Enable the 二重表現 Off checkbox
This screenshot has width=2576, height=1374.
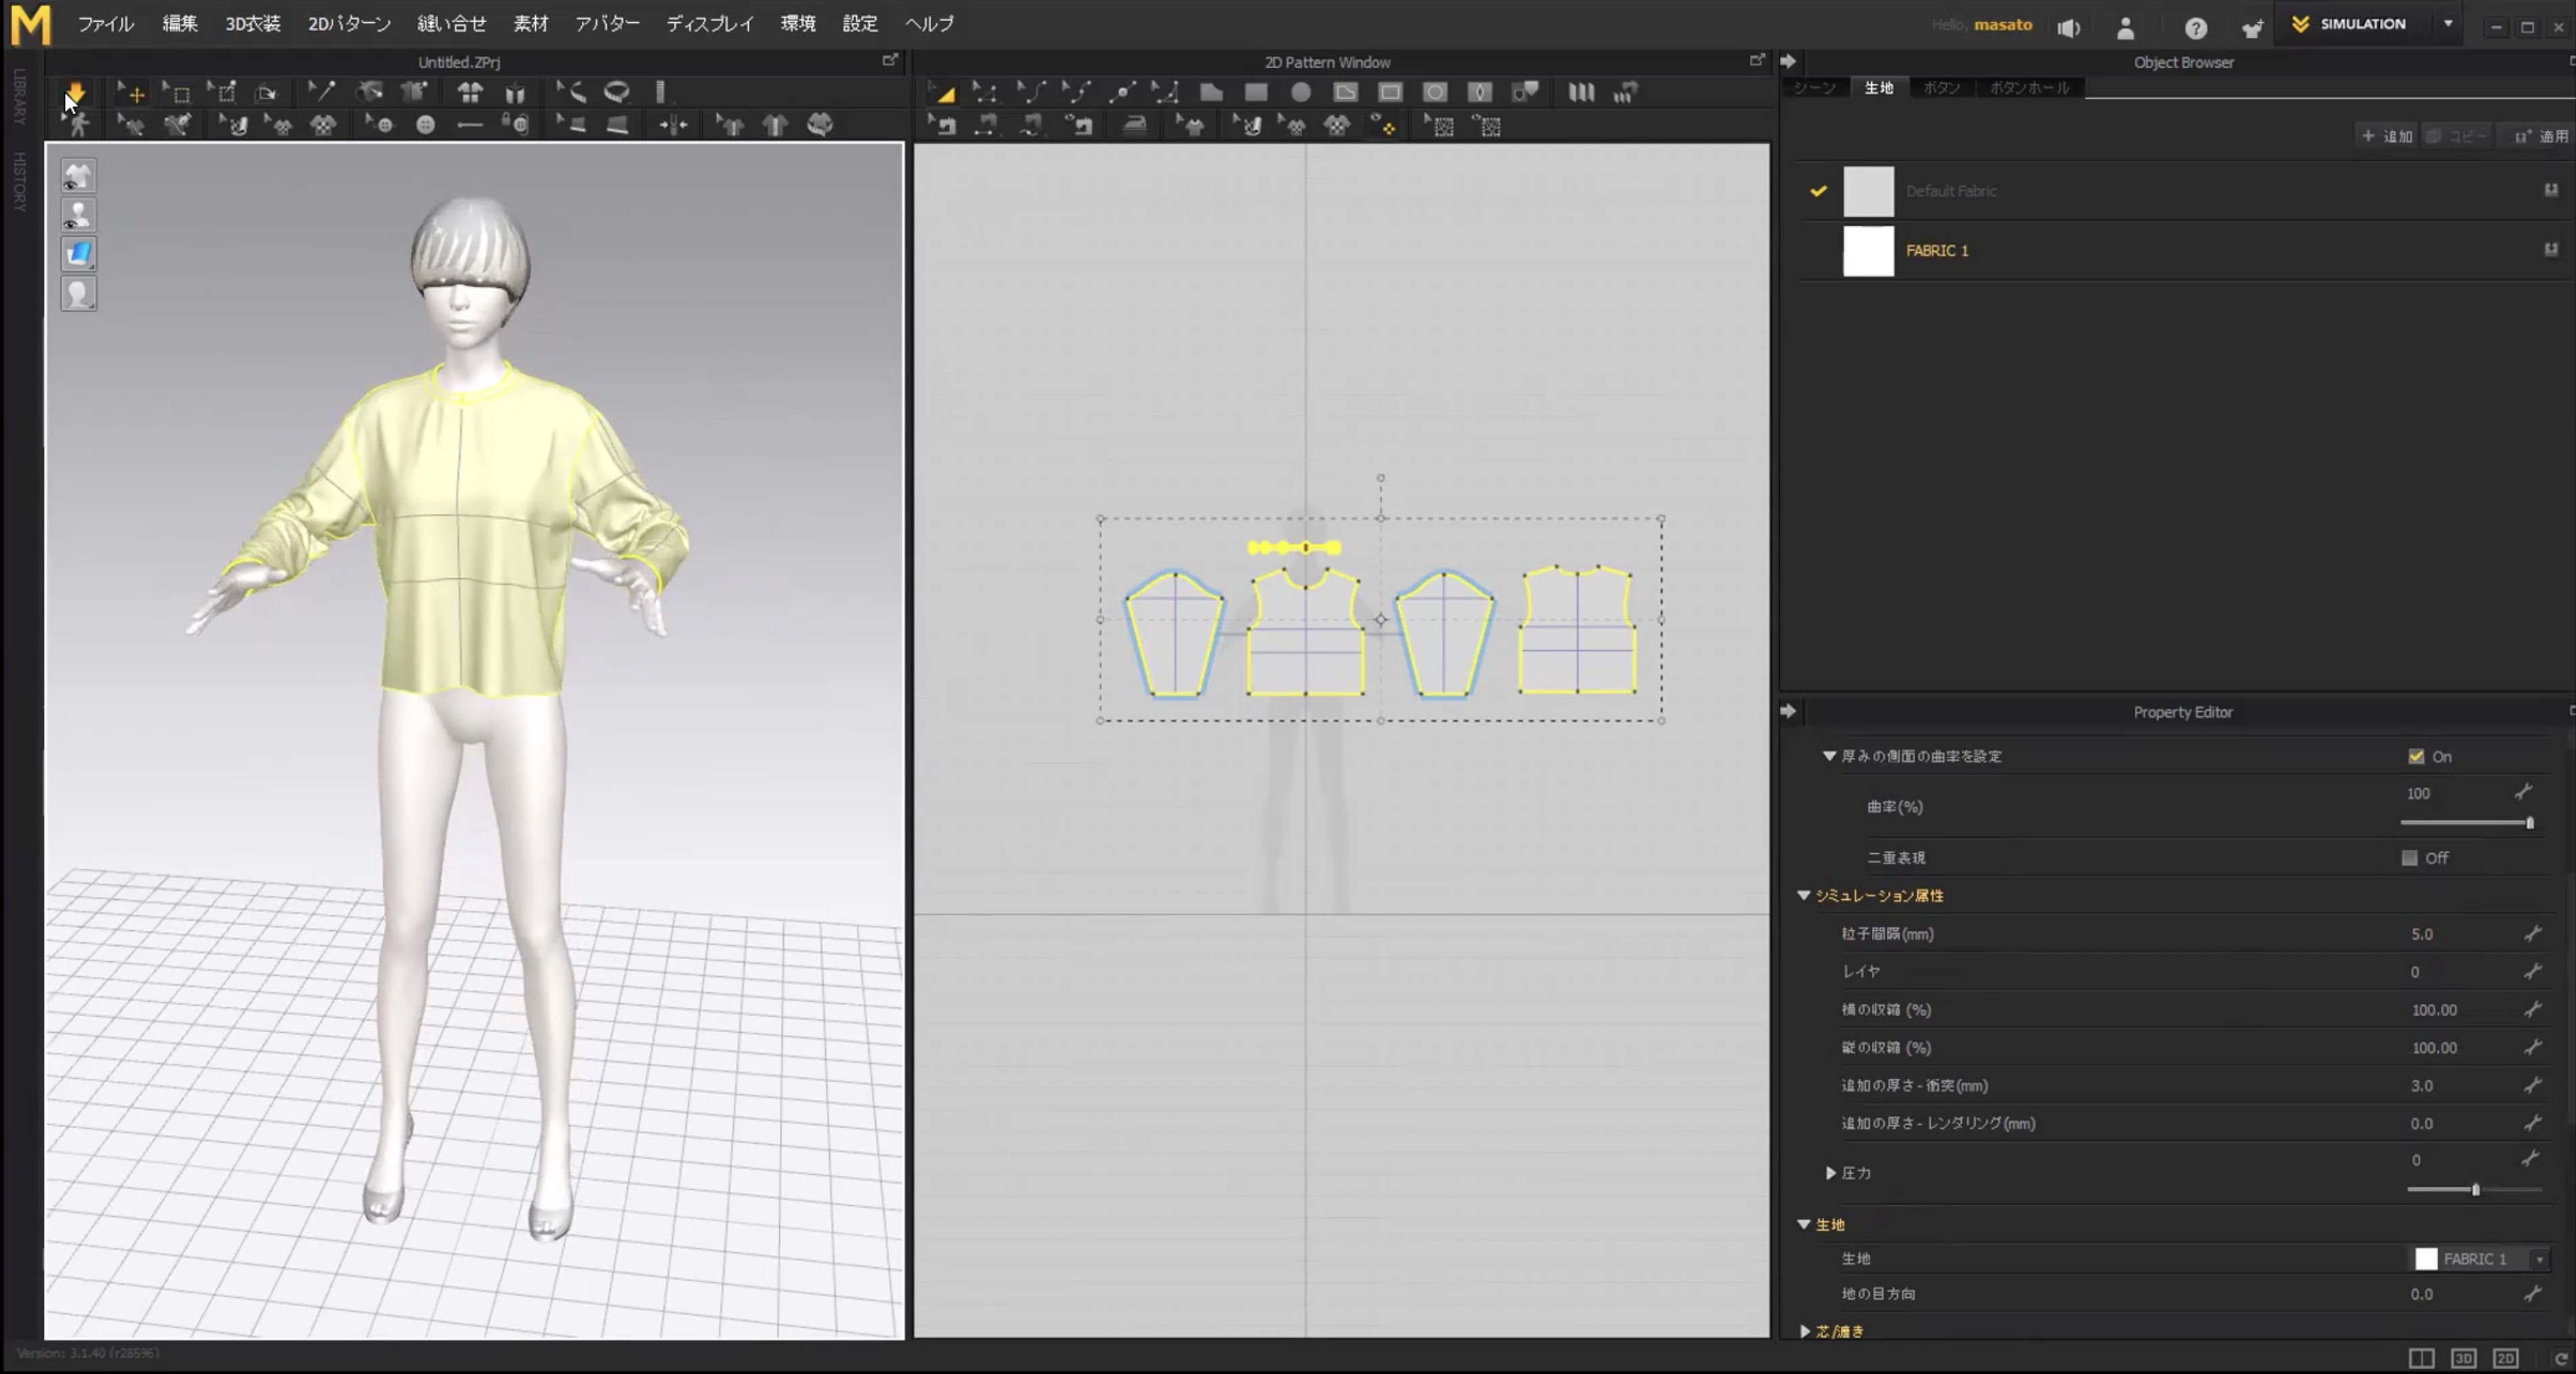tap(2409, 858)
